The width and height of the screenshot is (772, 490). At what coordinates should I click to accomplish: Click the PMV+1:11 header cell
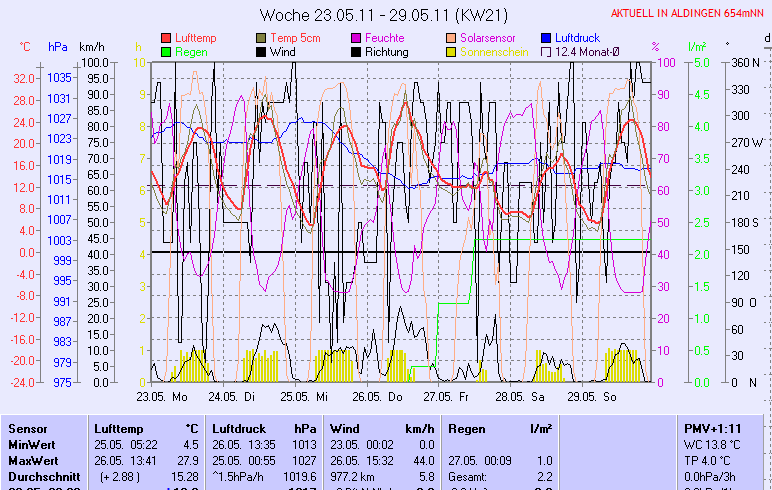(711, 428)
